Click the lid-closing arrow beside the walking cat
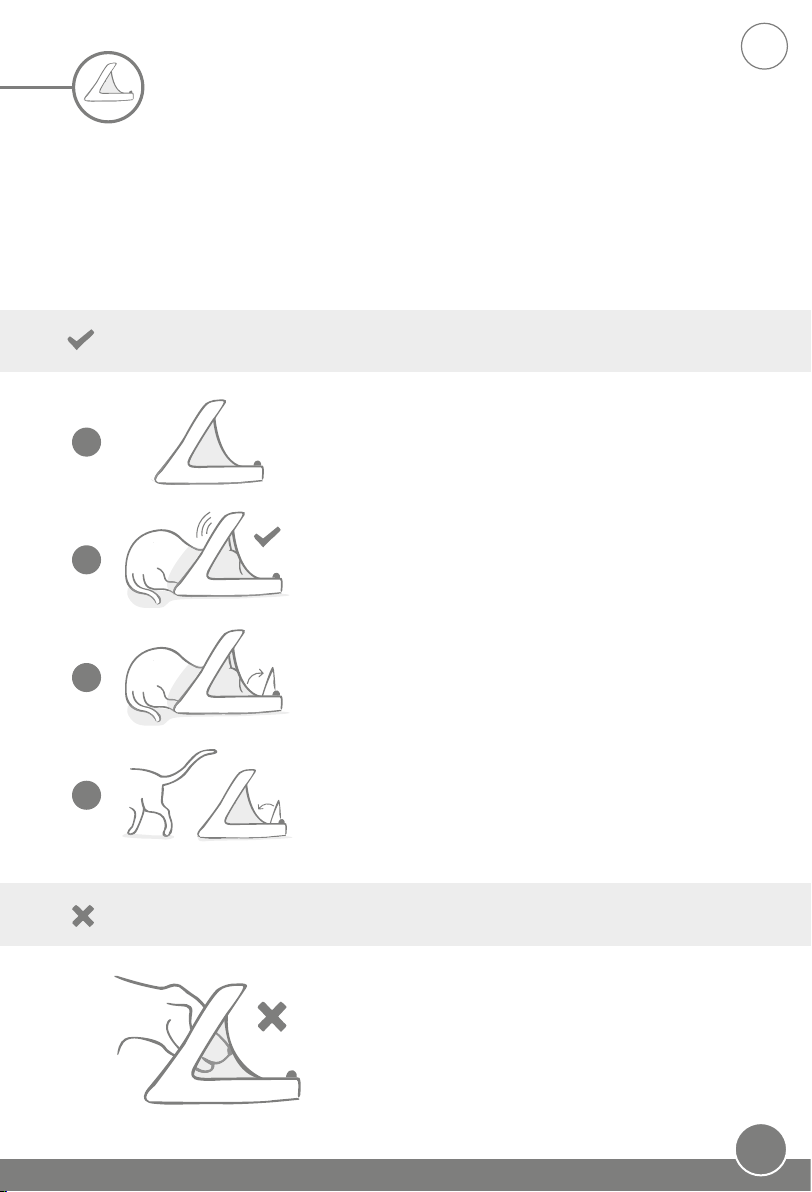Viewport: 812px width, 1192px height. (x=265, y=804)
